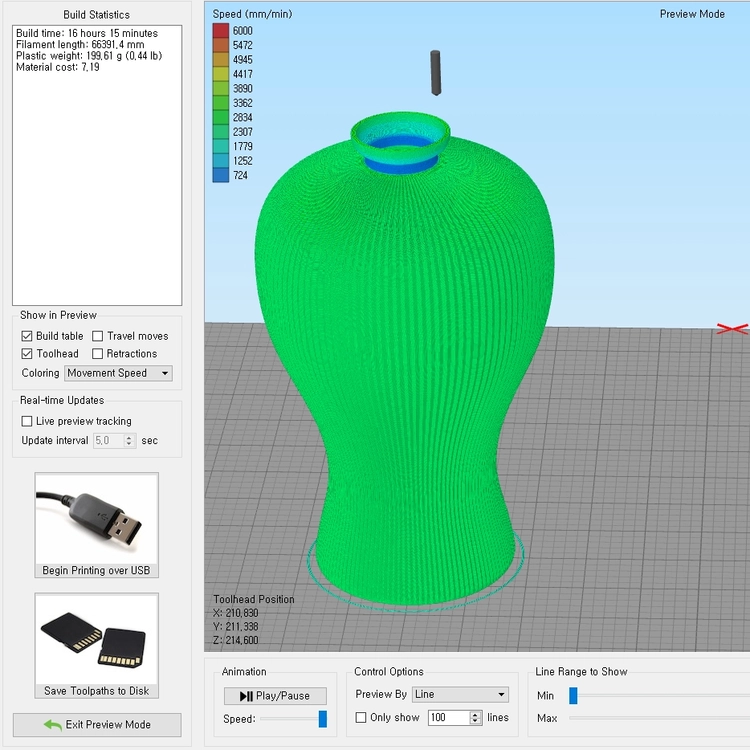Click the animation Speed slider handle
This screenshot has width=750, height=750.
pyautogui.click(x=323, y=719)
